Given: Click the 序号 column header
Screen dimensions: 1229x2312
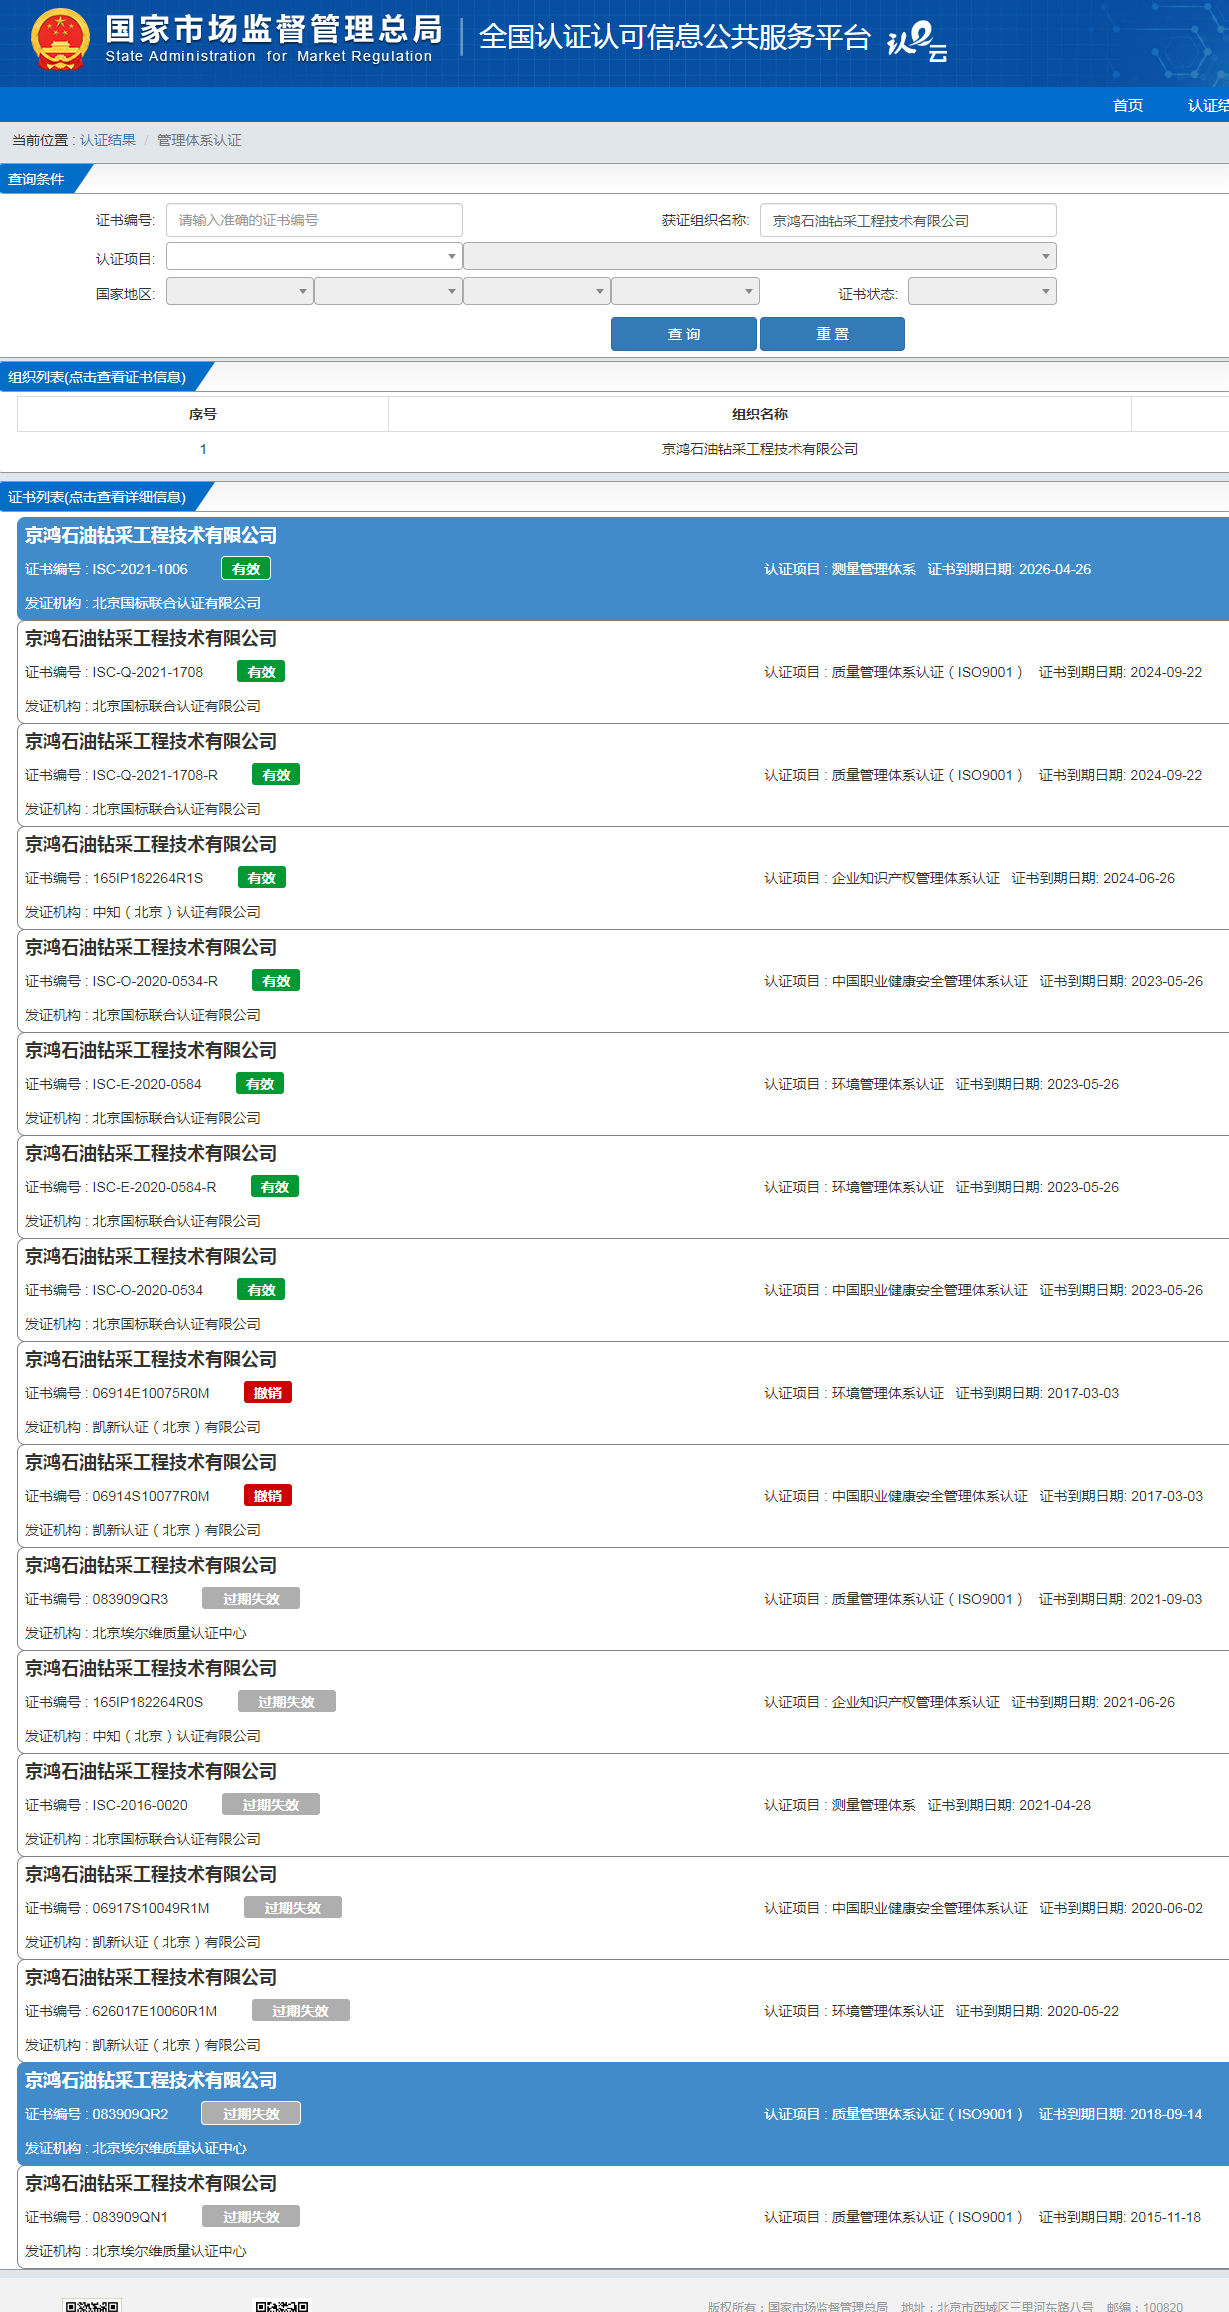Looking at the screenshot, I should (x=203, y=414).
